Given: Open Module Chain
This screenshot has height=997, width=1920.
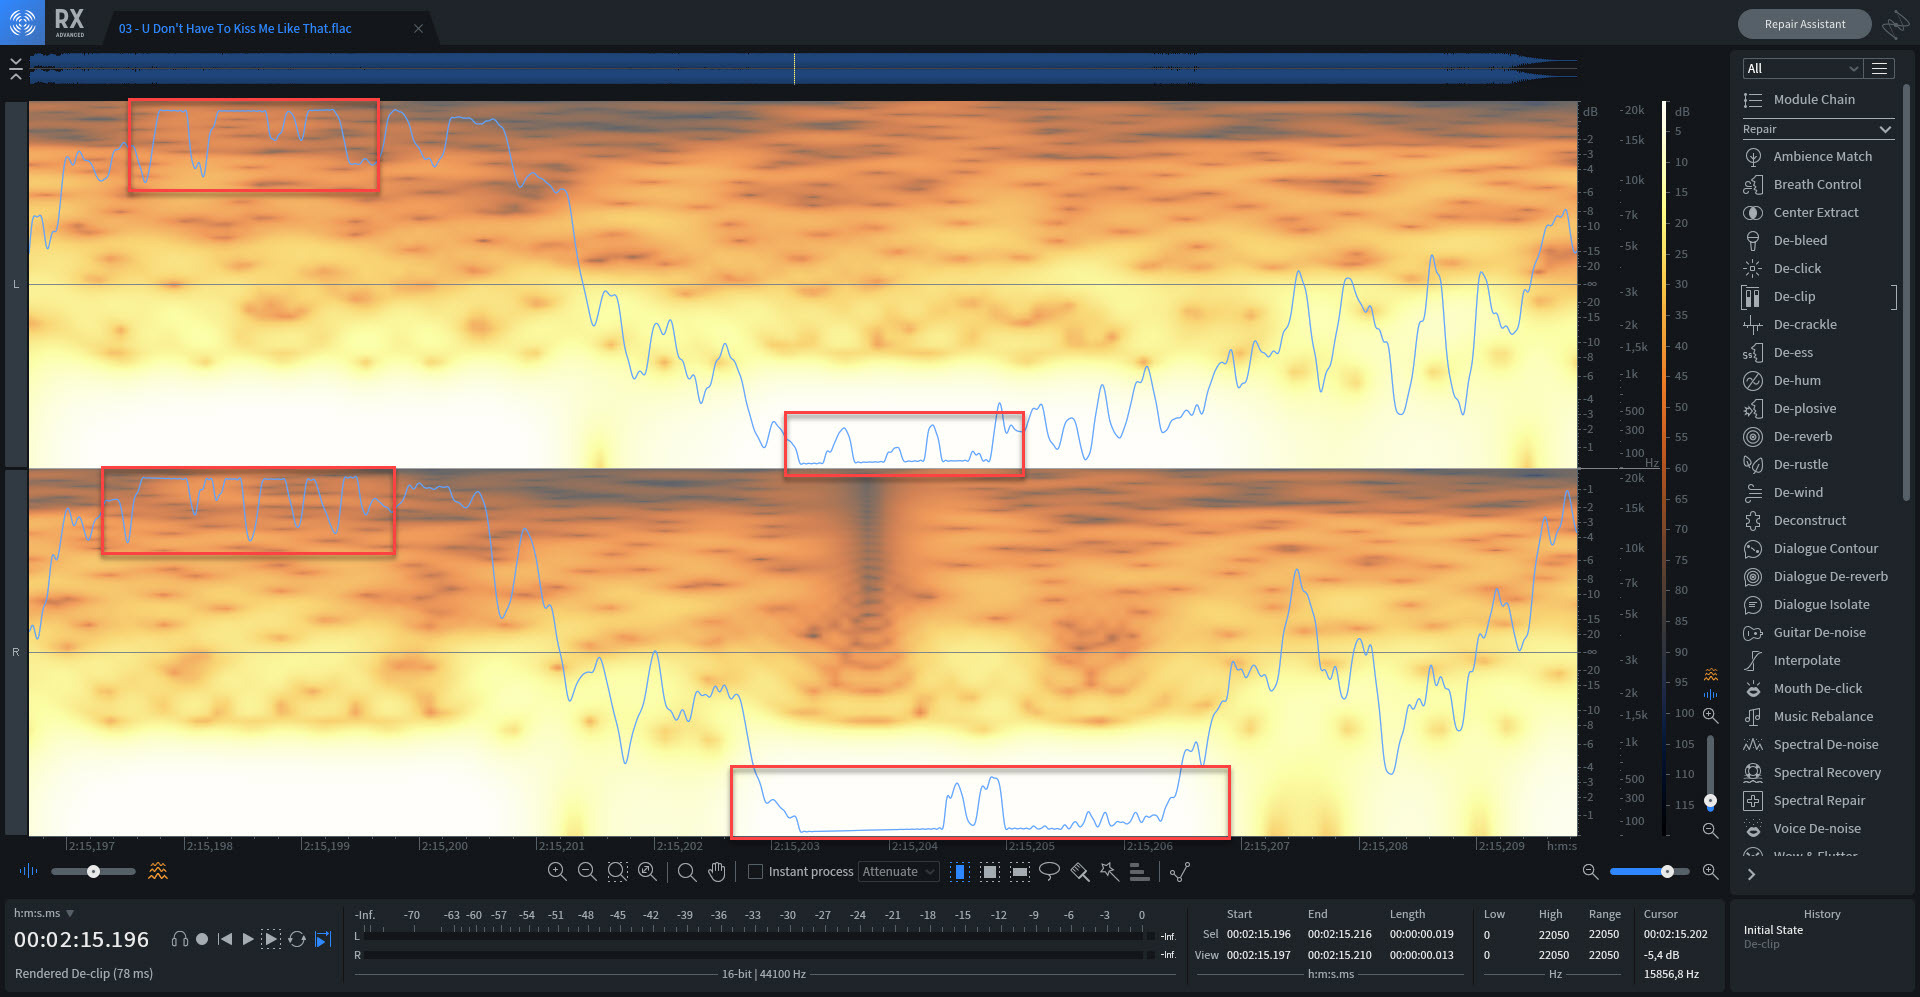Looking at the screenshot, I should 1813,99.
